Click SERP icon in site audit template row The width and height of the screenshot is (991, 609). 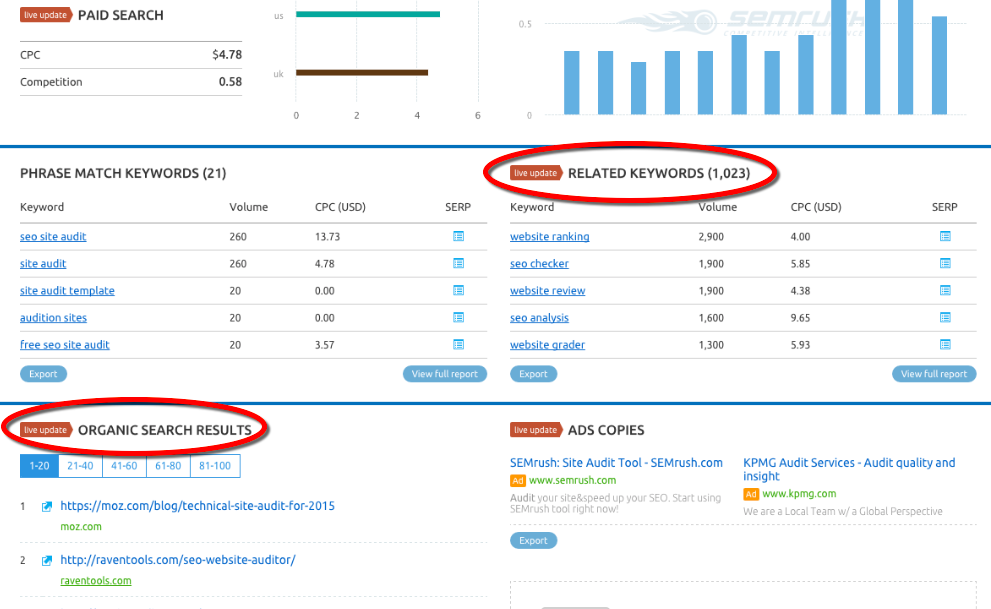point(458,291)
